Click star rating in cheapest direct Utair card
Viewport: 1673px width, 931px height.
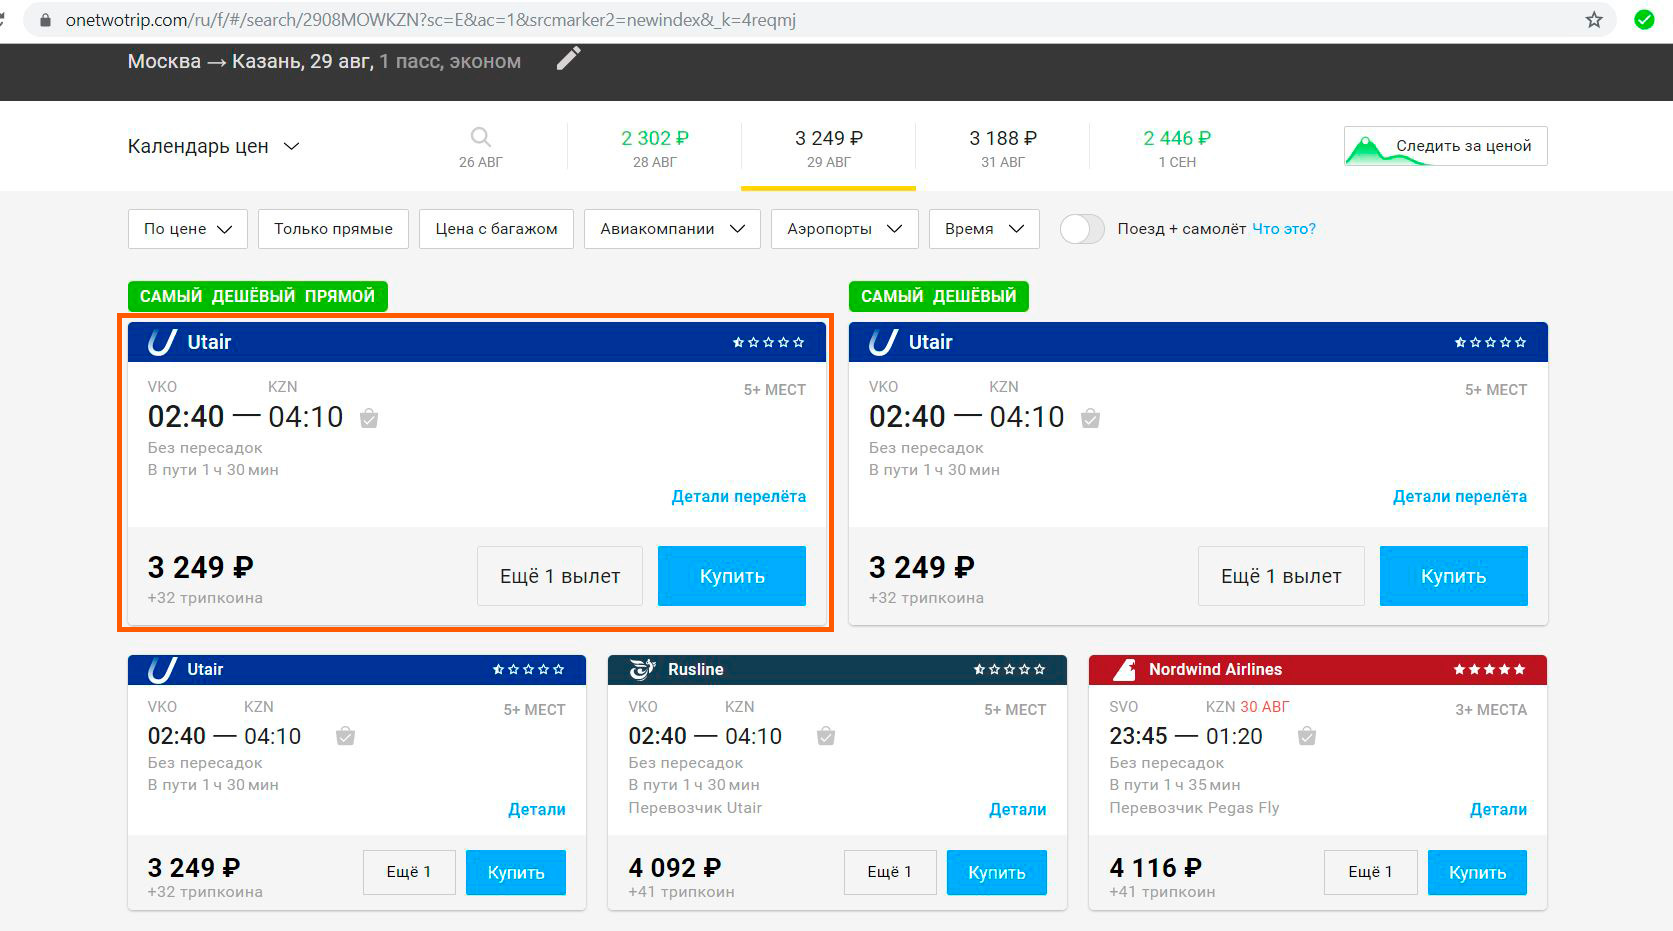(768, 342)
